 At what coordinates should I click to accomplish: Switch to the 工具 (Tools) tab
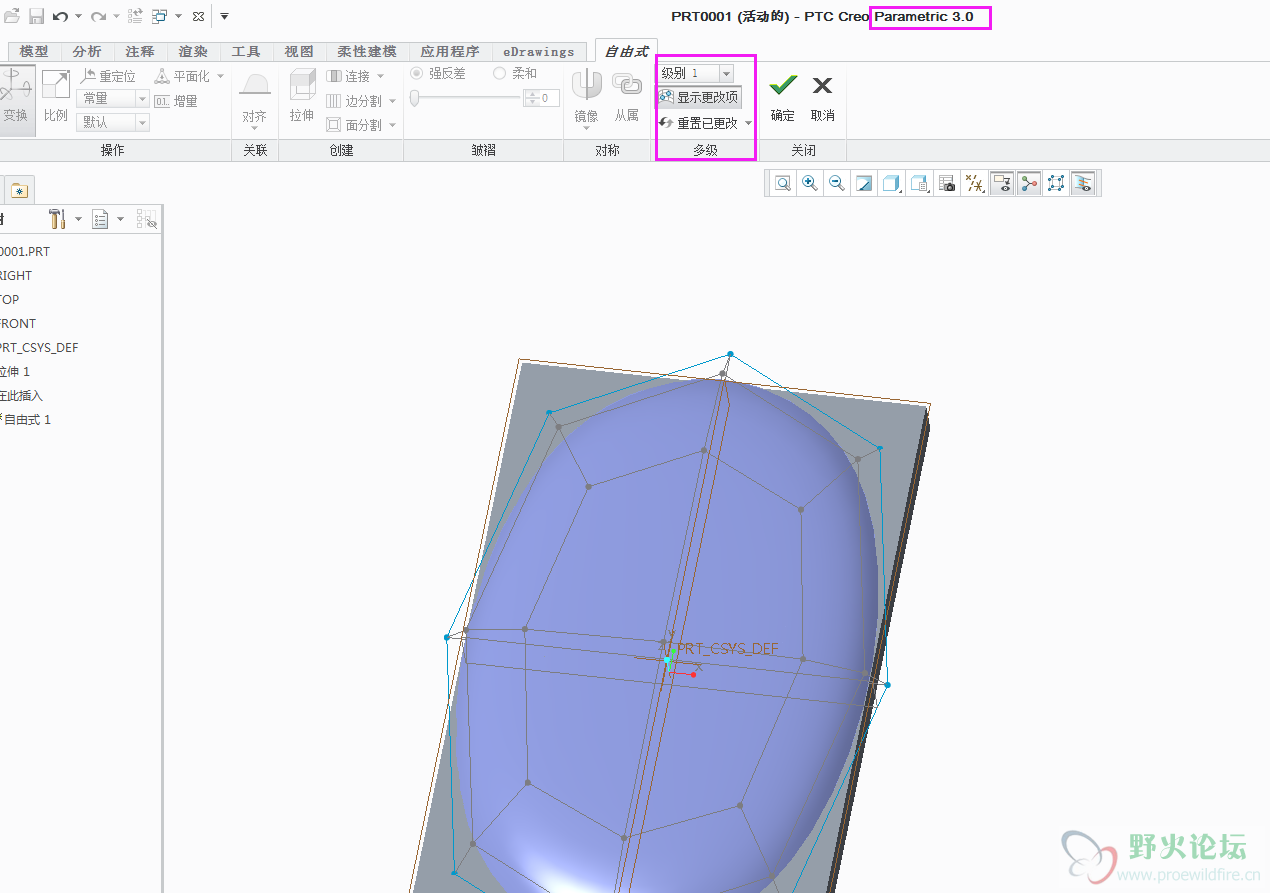coord(246,51)
